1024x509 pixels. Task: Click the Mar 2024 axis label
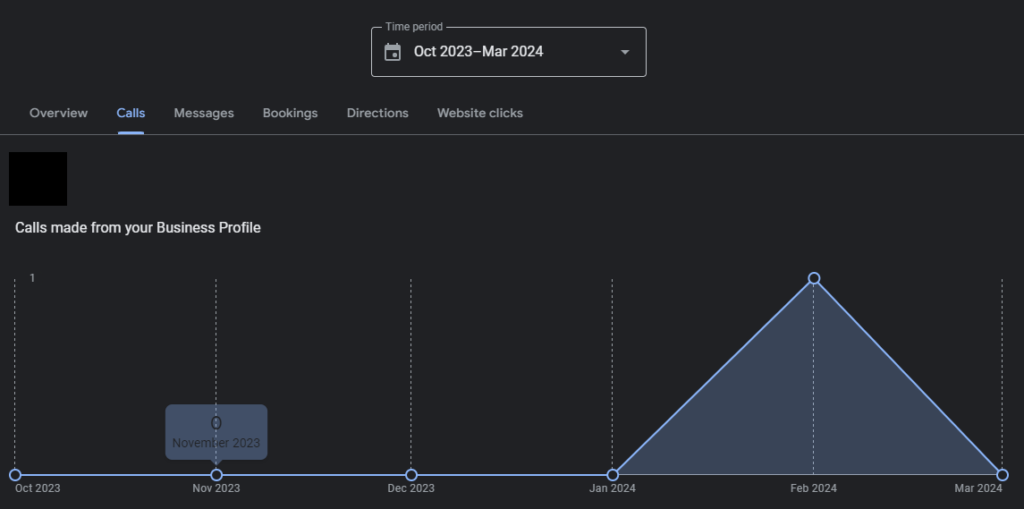pyautogui.click(x=978, y=489)
